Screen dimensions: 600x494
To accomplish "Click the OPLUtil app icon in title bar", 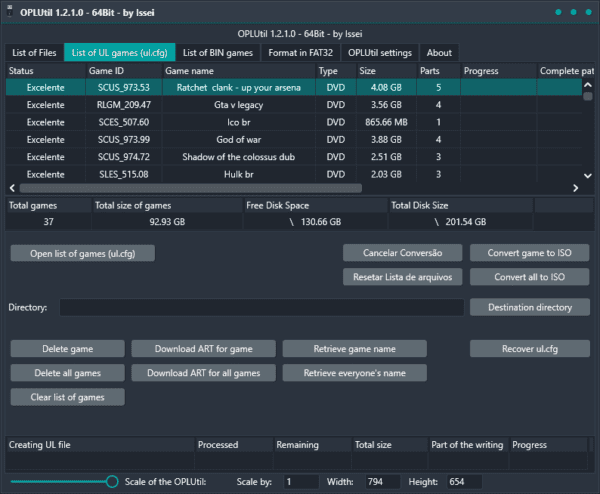I will click(x=12, y=12).
